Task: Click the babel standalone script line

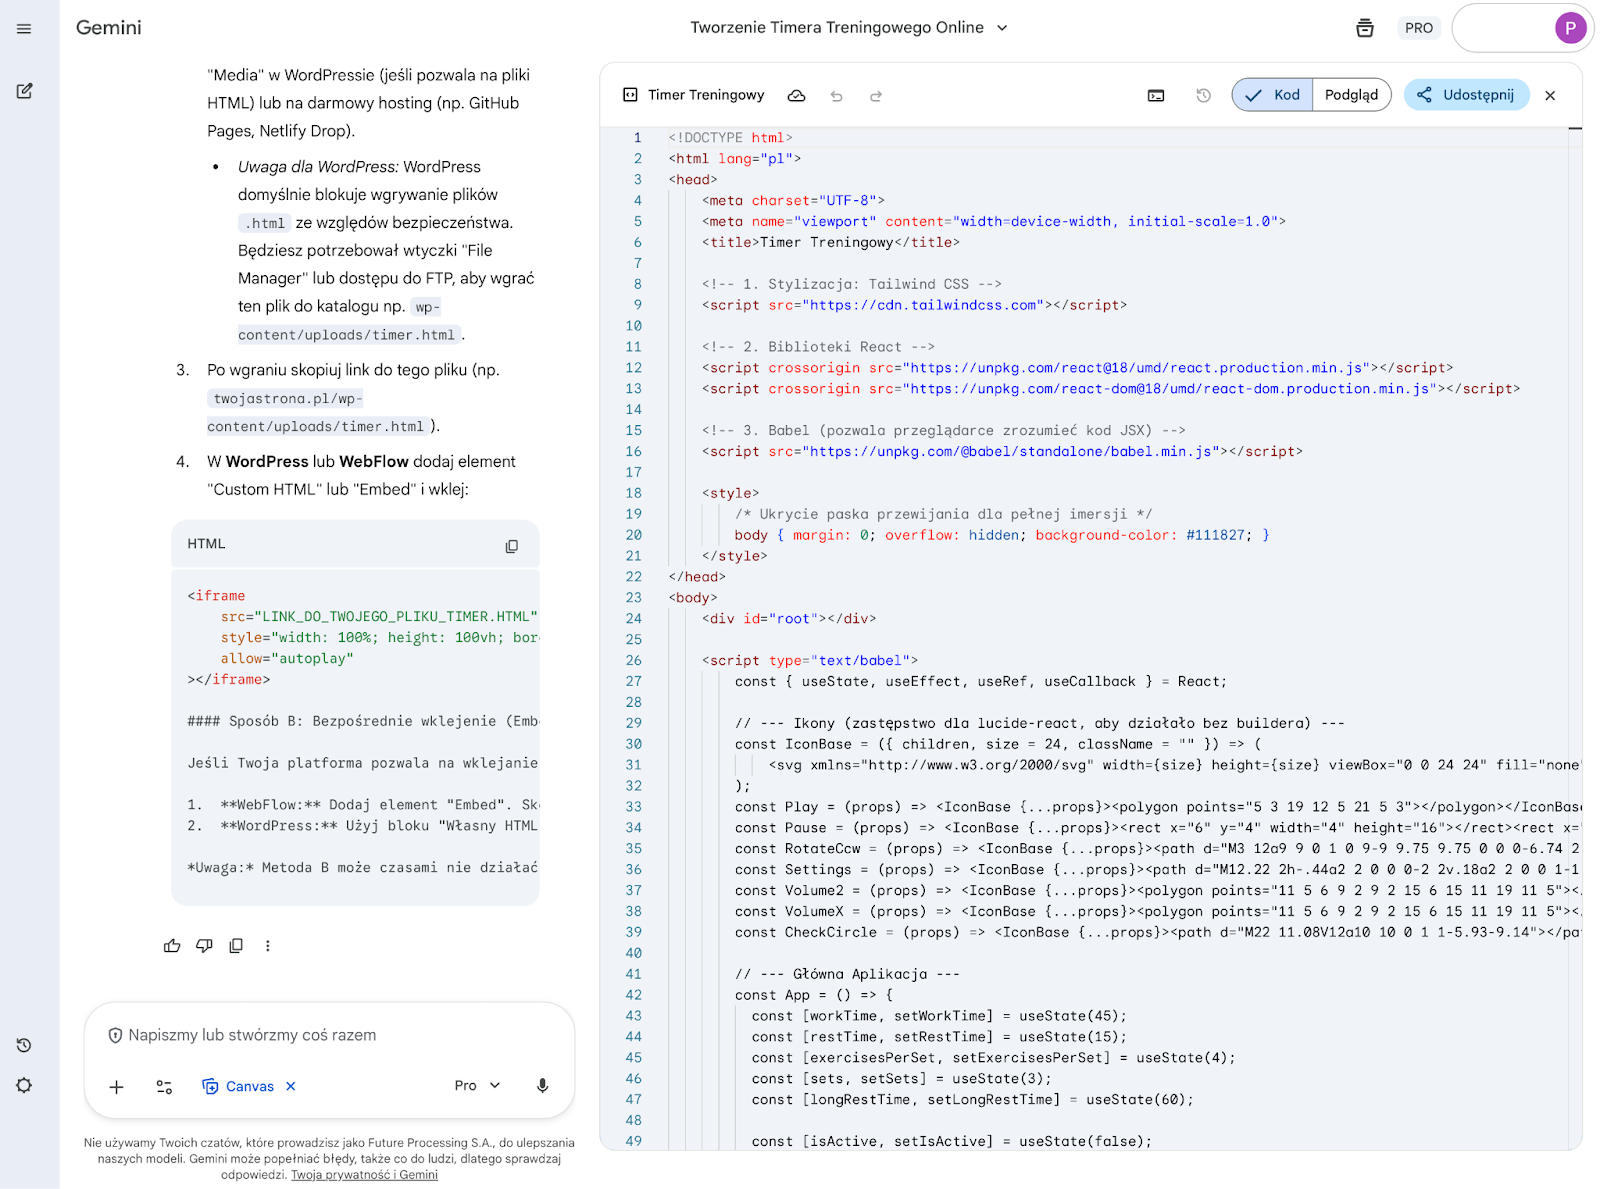Action: (x=1002, y=452)
